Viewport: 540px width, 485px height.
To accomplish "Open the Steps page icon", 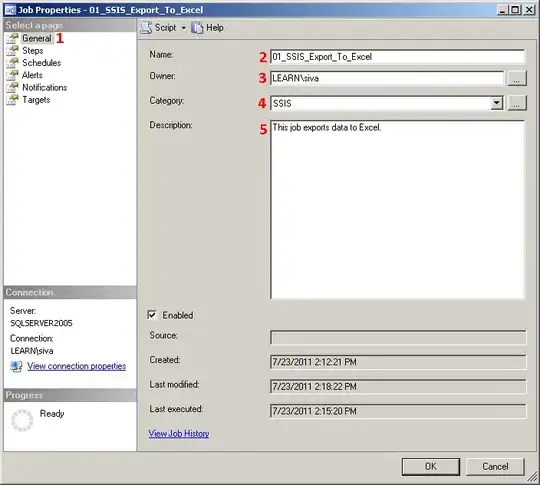I will click(x=12, y=51).
